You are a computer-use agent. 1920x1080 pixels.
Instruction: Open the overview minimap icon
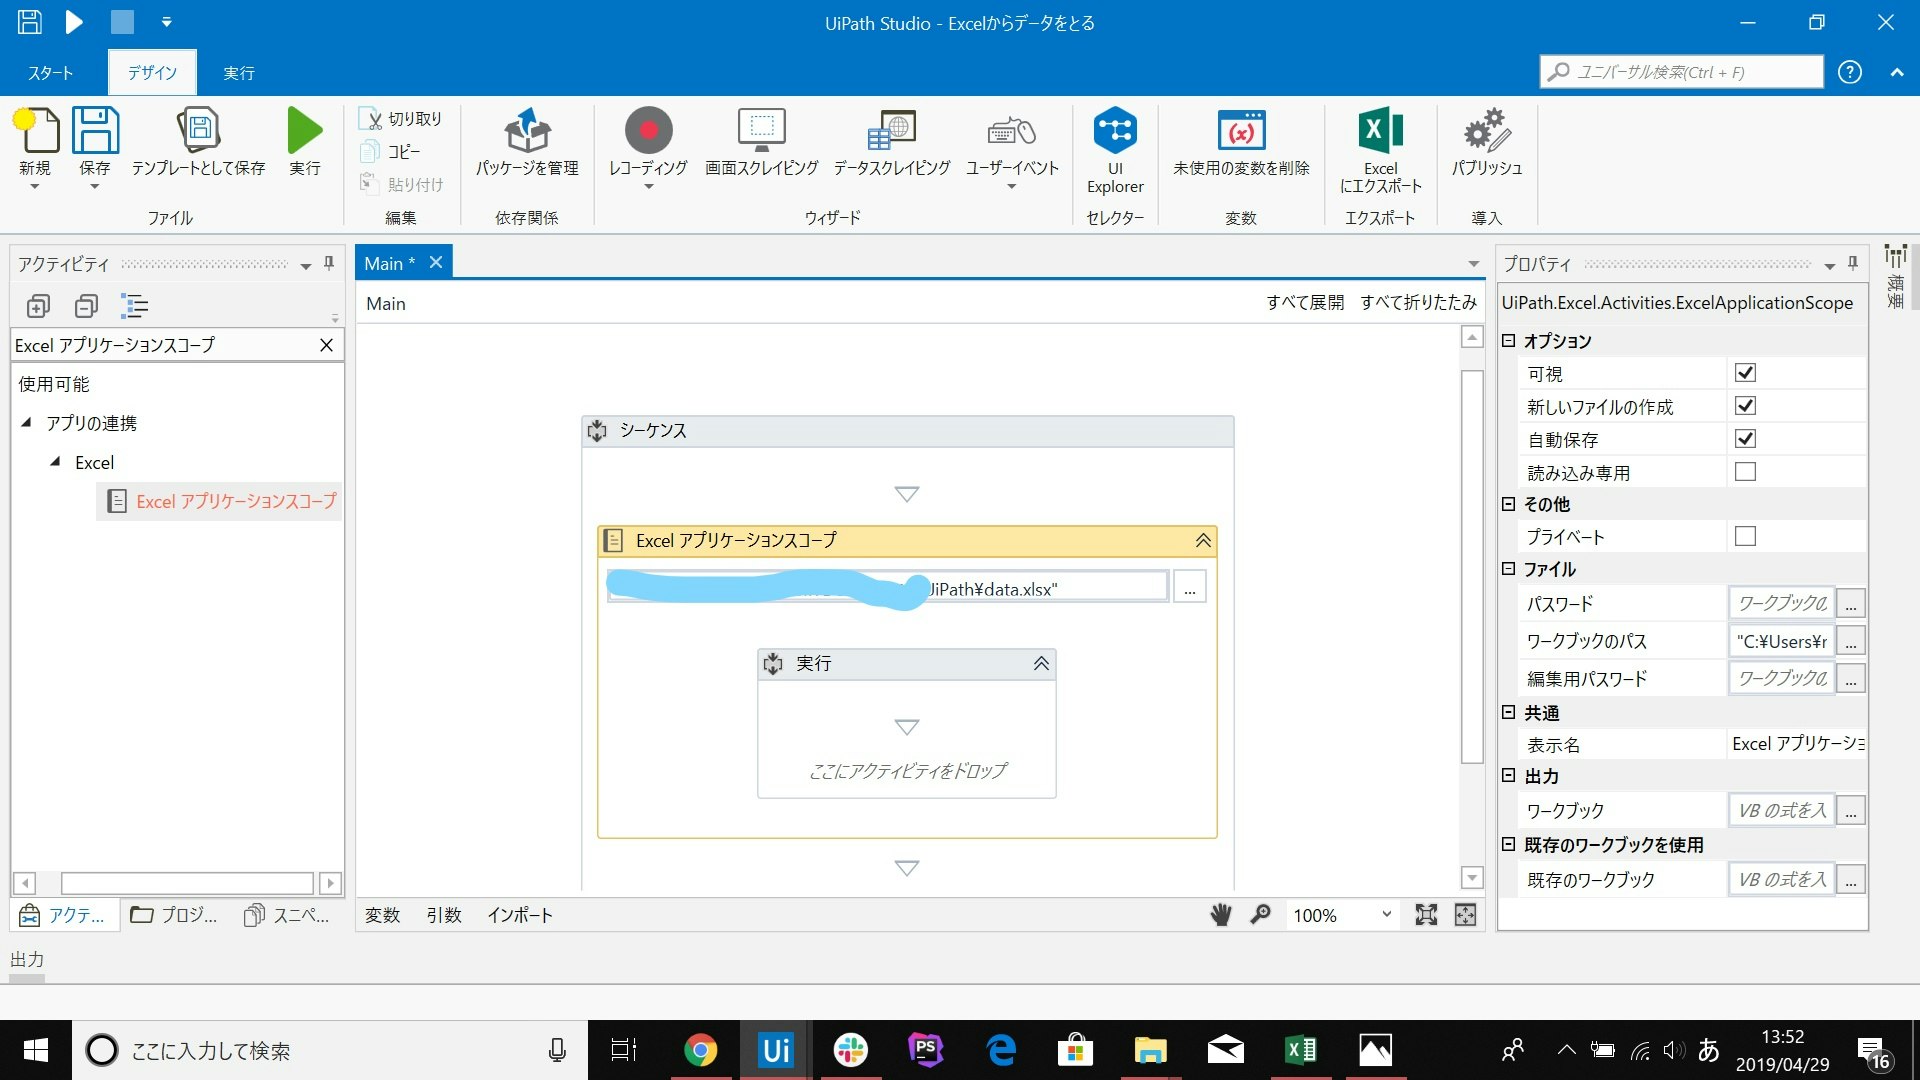pyautogui.click(x=1465, y=914)
